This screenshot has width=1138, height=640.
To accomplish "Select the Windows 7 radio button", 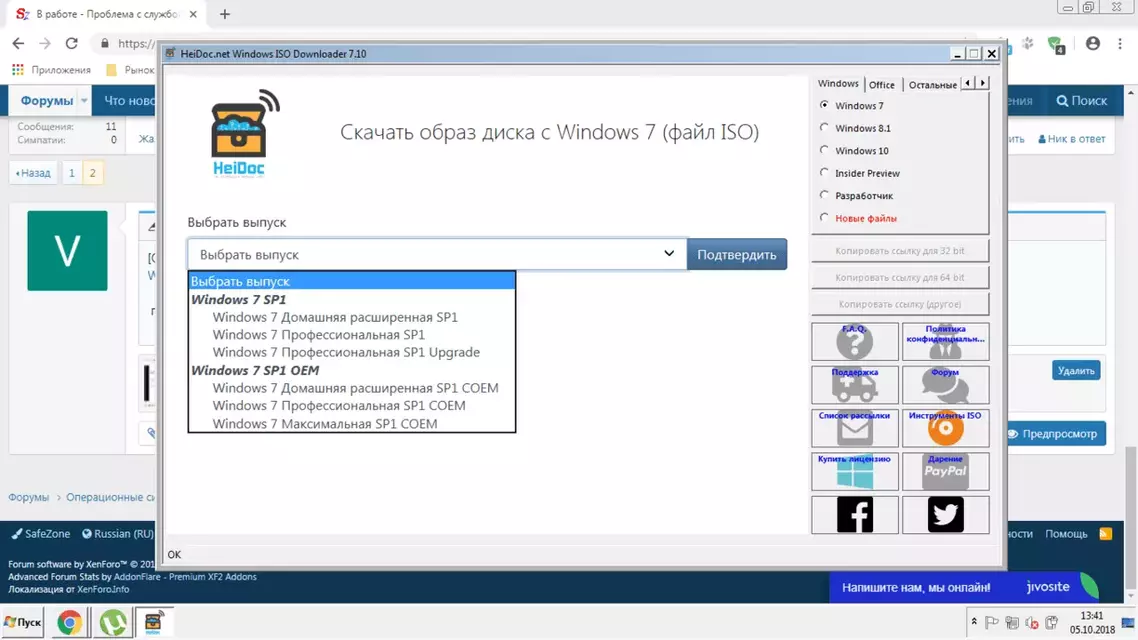I will click(824, 105).
